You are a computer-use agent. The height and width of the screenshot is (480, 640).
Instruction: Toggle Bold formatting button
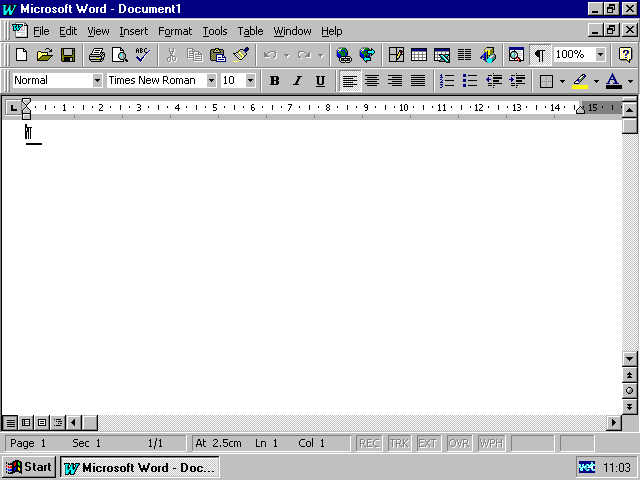[274, 81]
